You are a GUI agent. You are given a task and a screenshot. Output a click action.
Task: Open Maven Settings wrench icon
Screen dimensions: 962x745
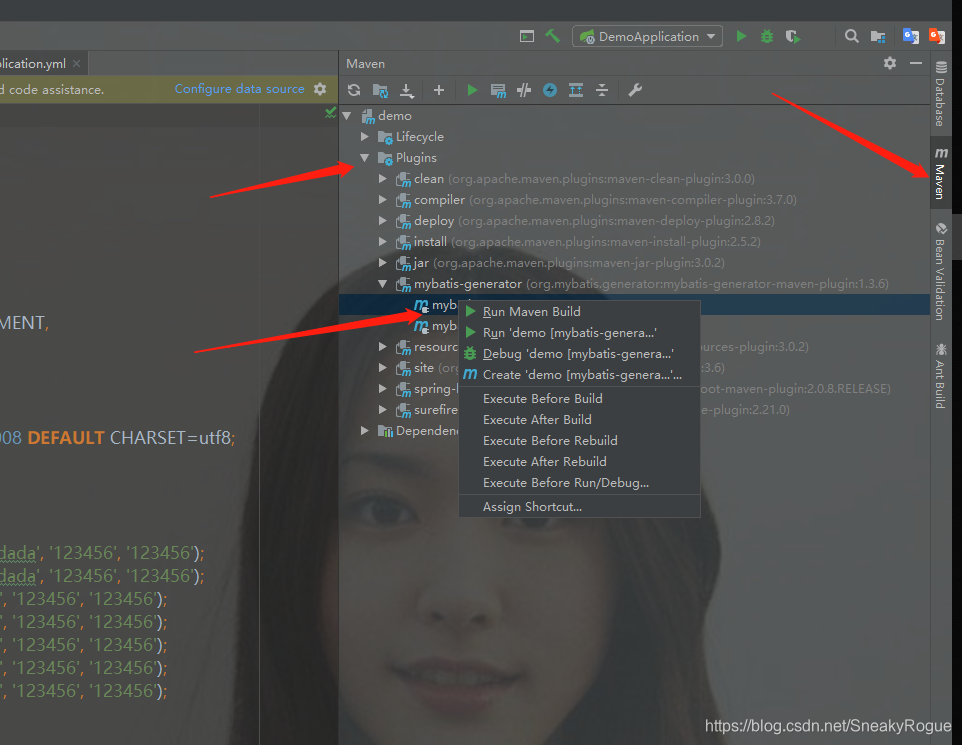(x=635, y=90)
